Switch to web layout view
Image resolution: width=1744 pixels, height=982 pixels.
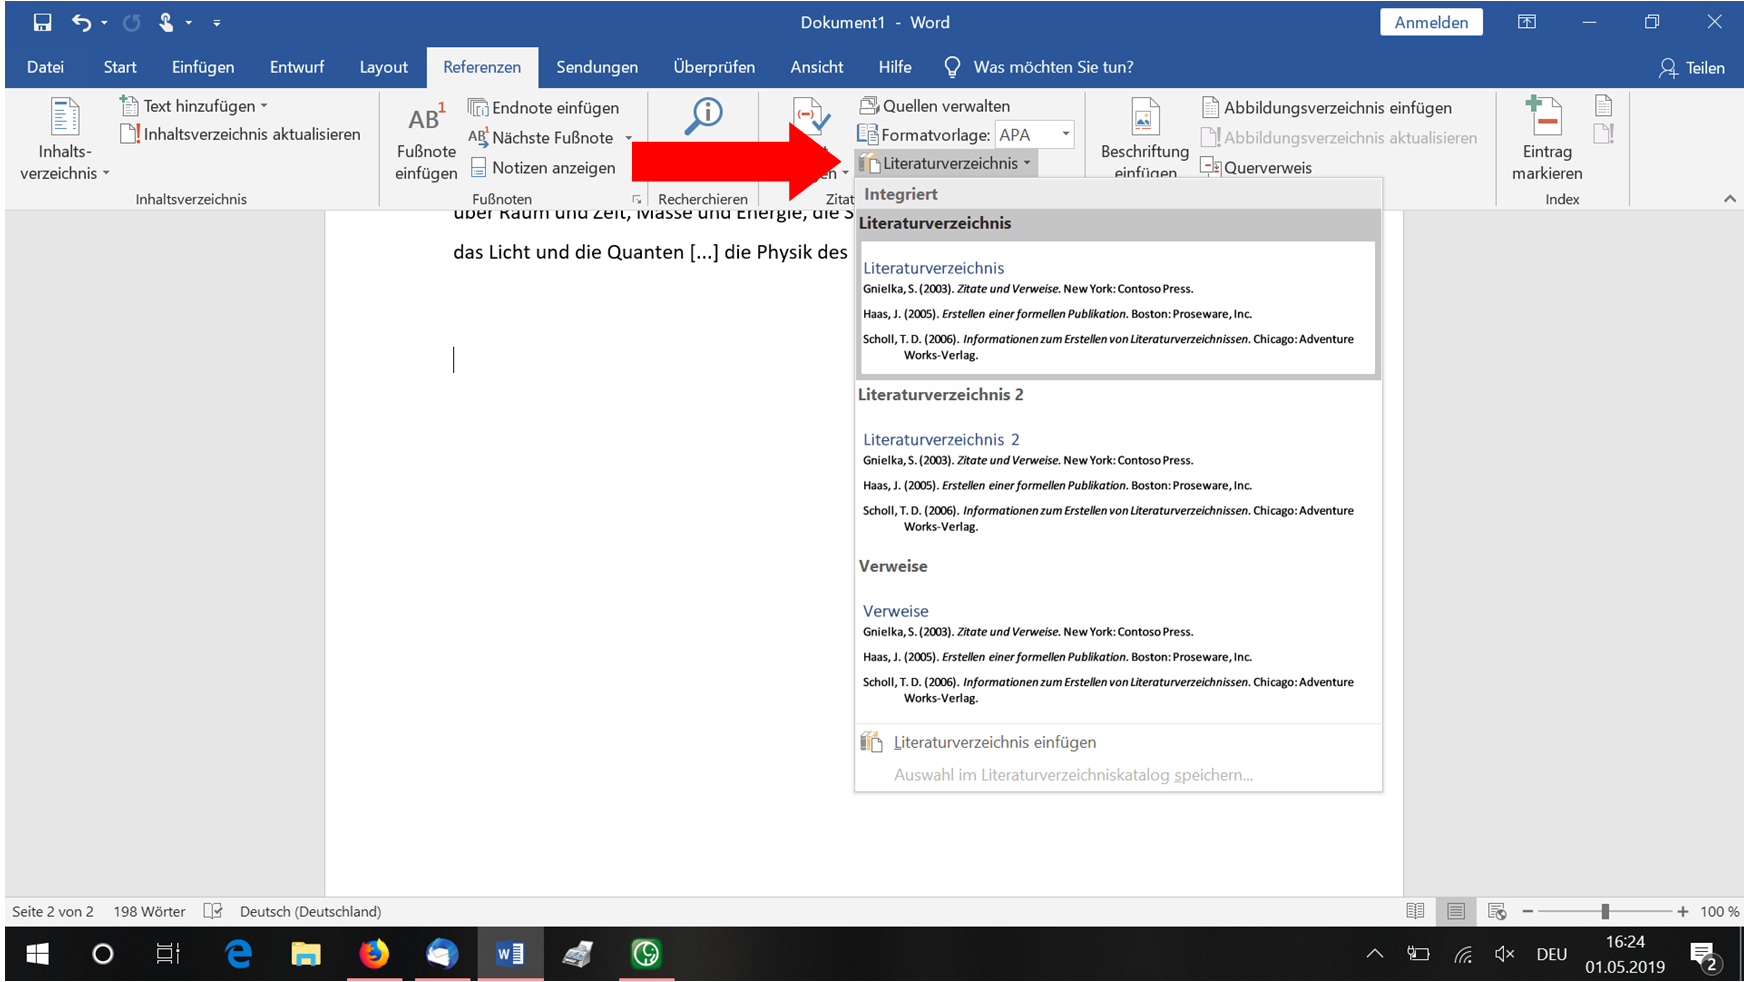pyautogui.click(x=1497, y=911)
